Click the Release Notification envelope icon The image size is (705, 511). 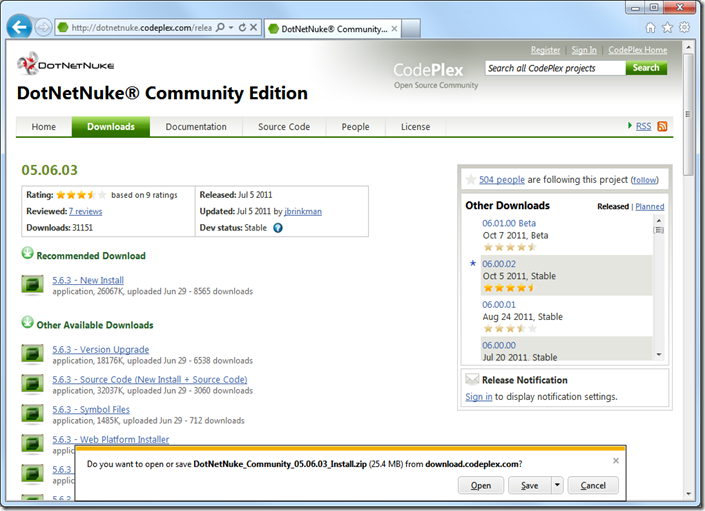[472, 379]
